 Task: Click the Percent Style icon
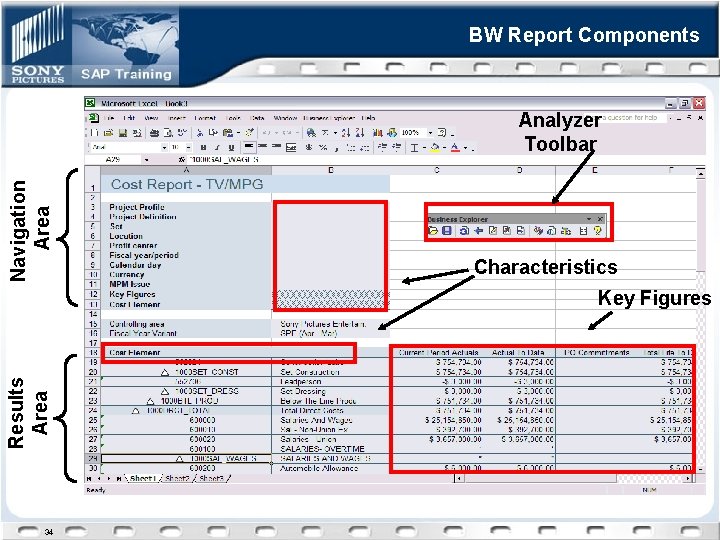tap(323, 147)
